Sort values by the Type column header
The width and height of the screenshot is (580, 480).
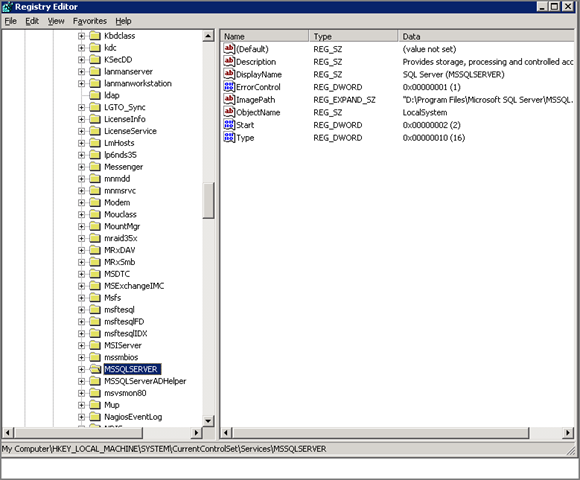(x=353, y=36)
